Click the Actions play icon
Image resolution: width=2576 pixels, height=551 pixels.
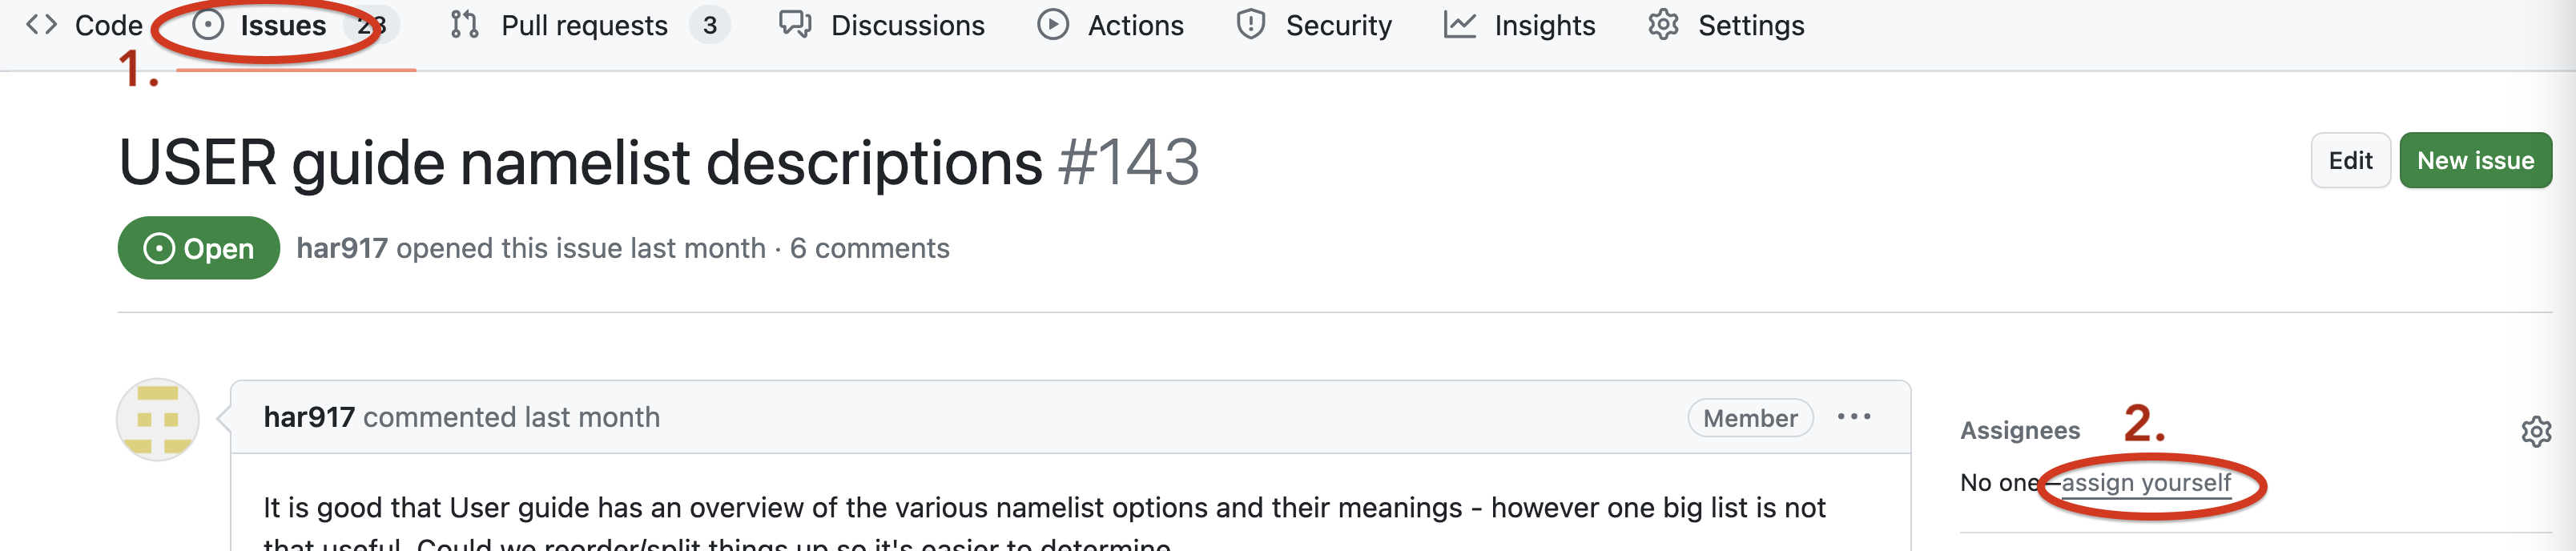(1052, 24)
